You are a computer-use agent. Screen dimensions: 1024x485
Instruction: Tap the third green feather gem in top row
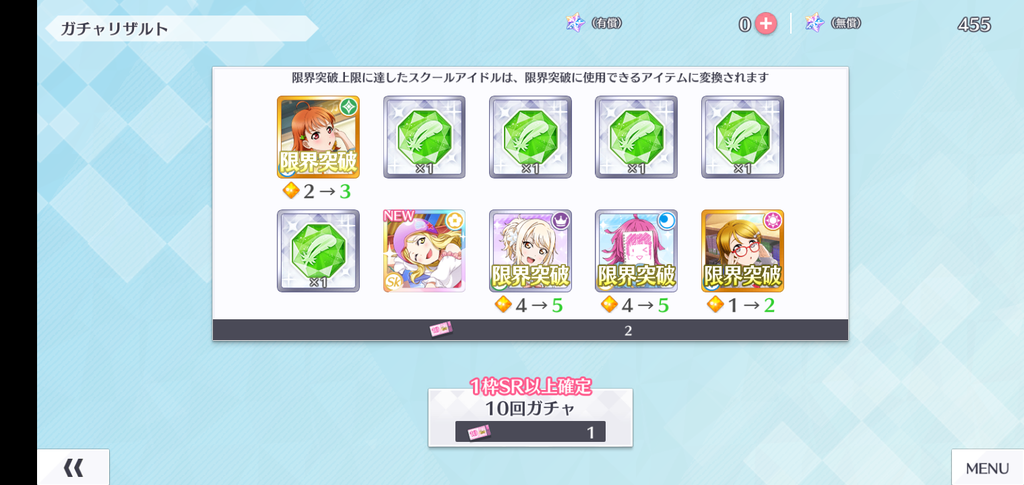[636, 137]
